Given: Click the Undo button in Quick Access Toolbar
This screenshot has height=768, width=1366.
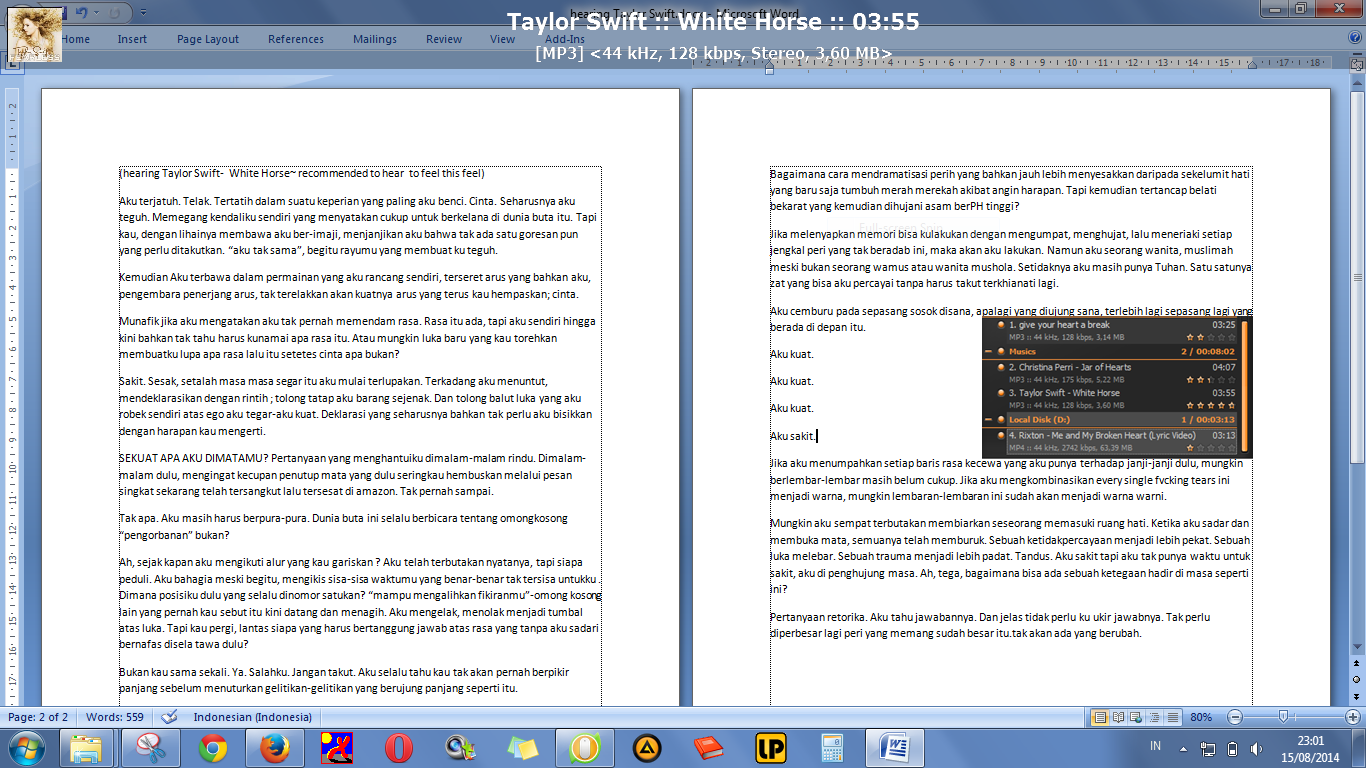Looking at the screenshot, I should click(x=82, y=12).
